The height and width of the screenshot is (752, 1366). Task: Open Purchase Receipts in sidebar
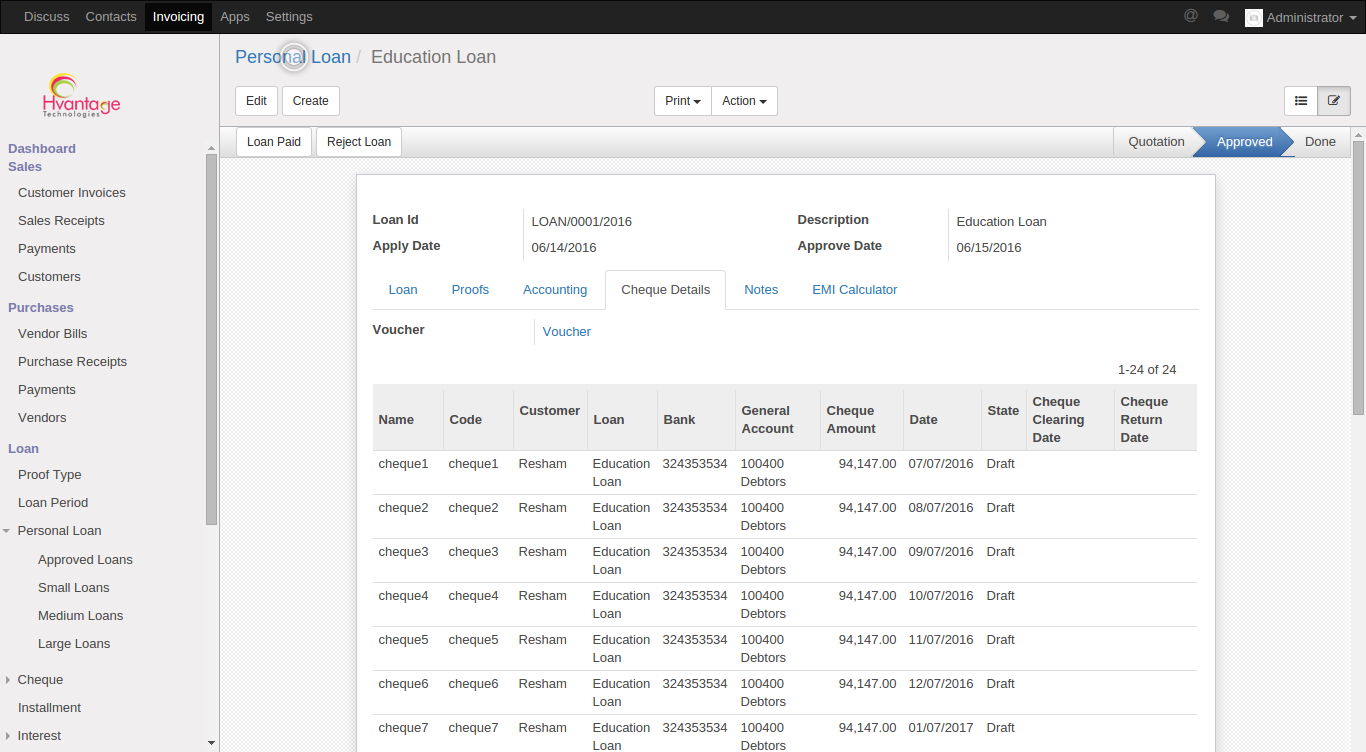pyautogui.click(x=72, y=362)
